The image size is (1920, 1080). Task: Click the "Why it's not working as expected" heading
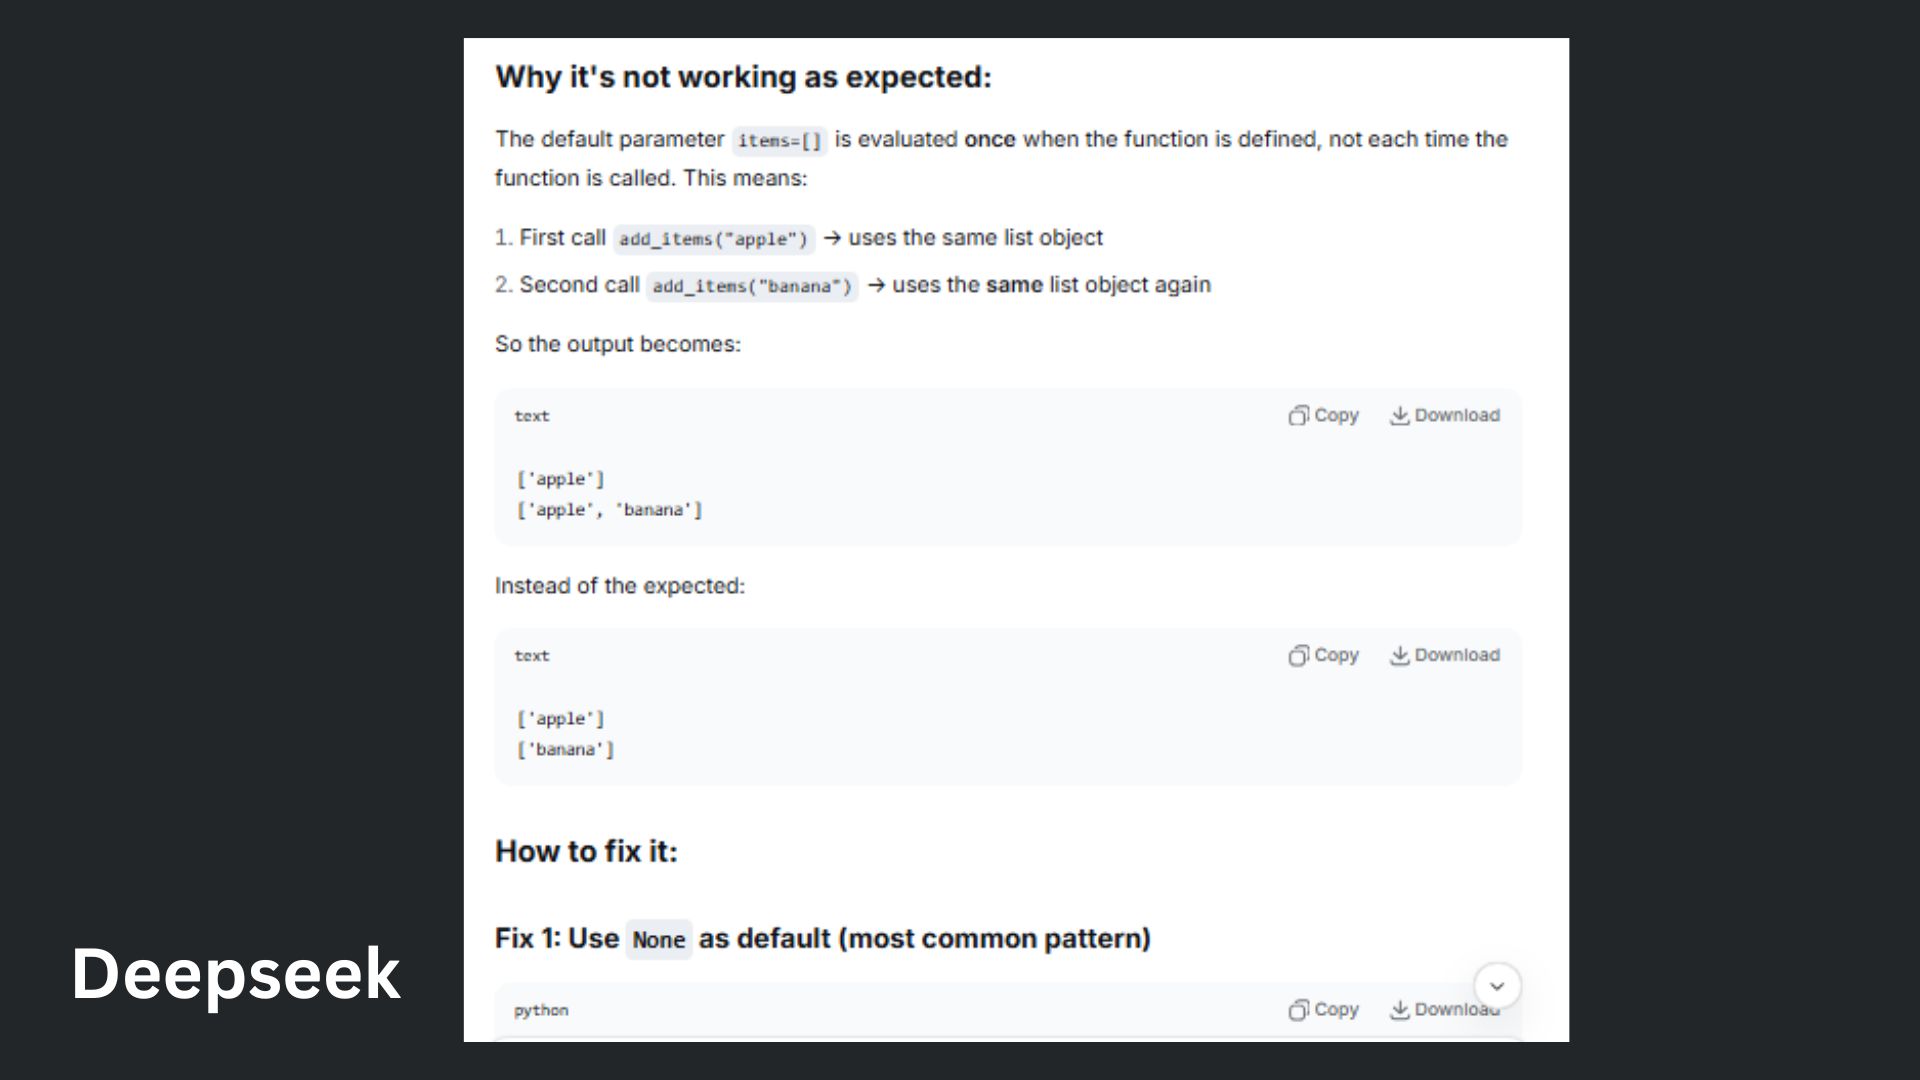coord(743,77)
